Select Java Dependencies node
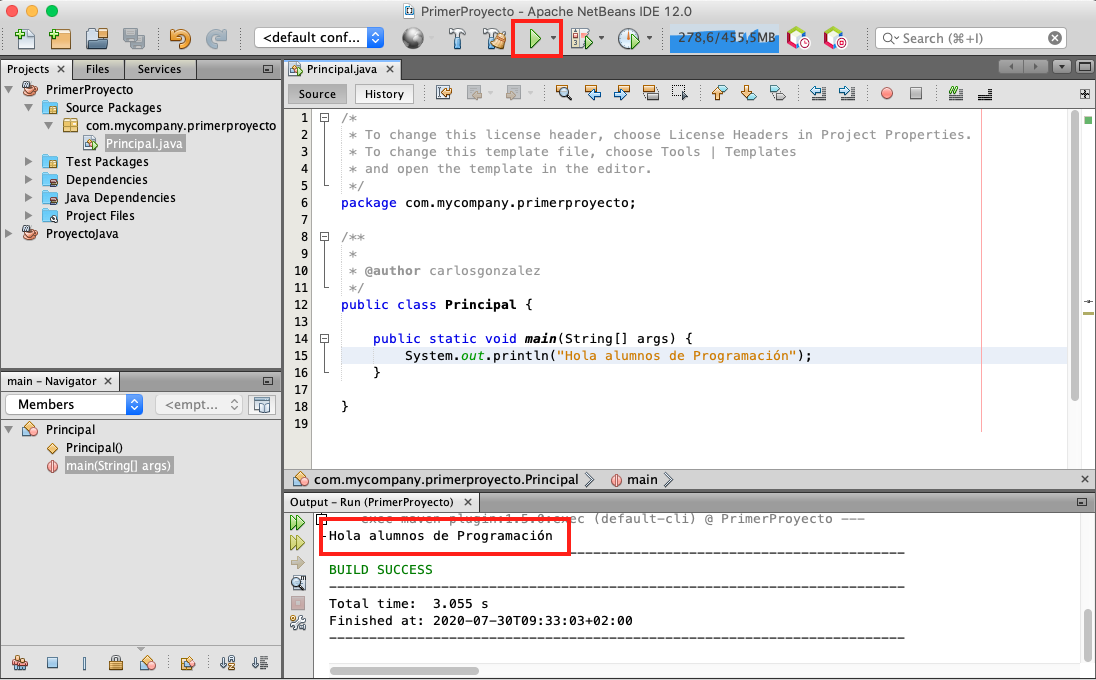 point(120,198)
